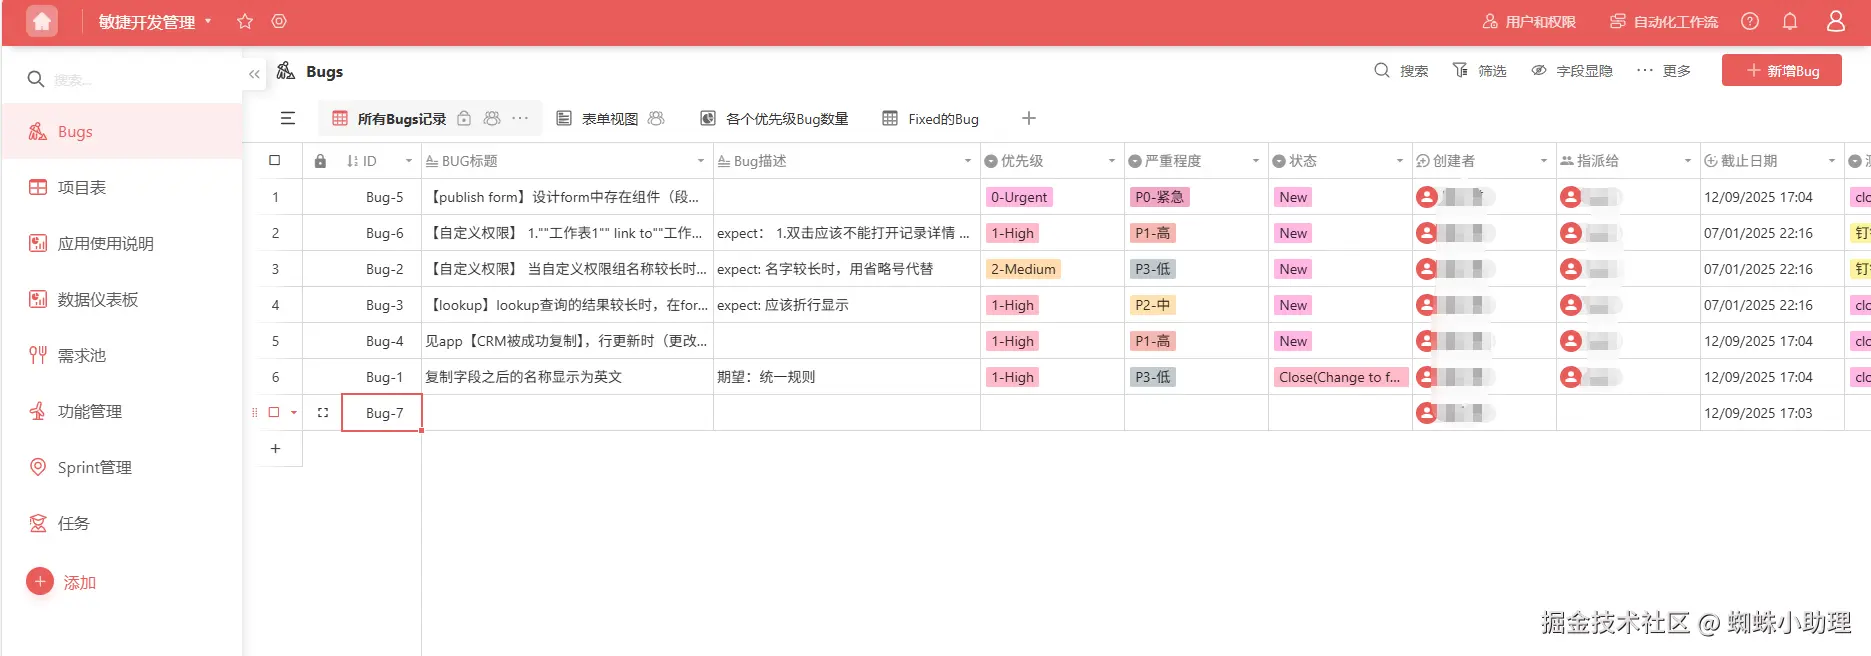Click sharing people icon on 所有Bugs记录 tab
1871x656 pixels.
[492, 118]
